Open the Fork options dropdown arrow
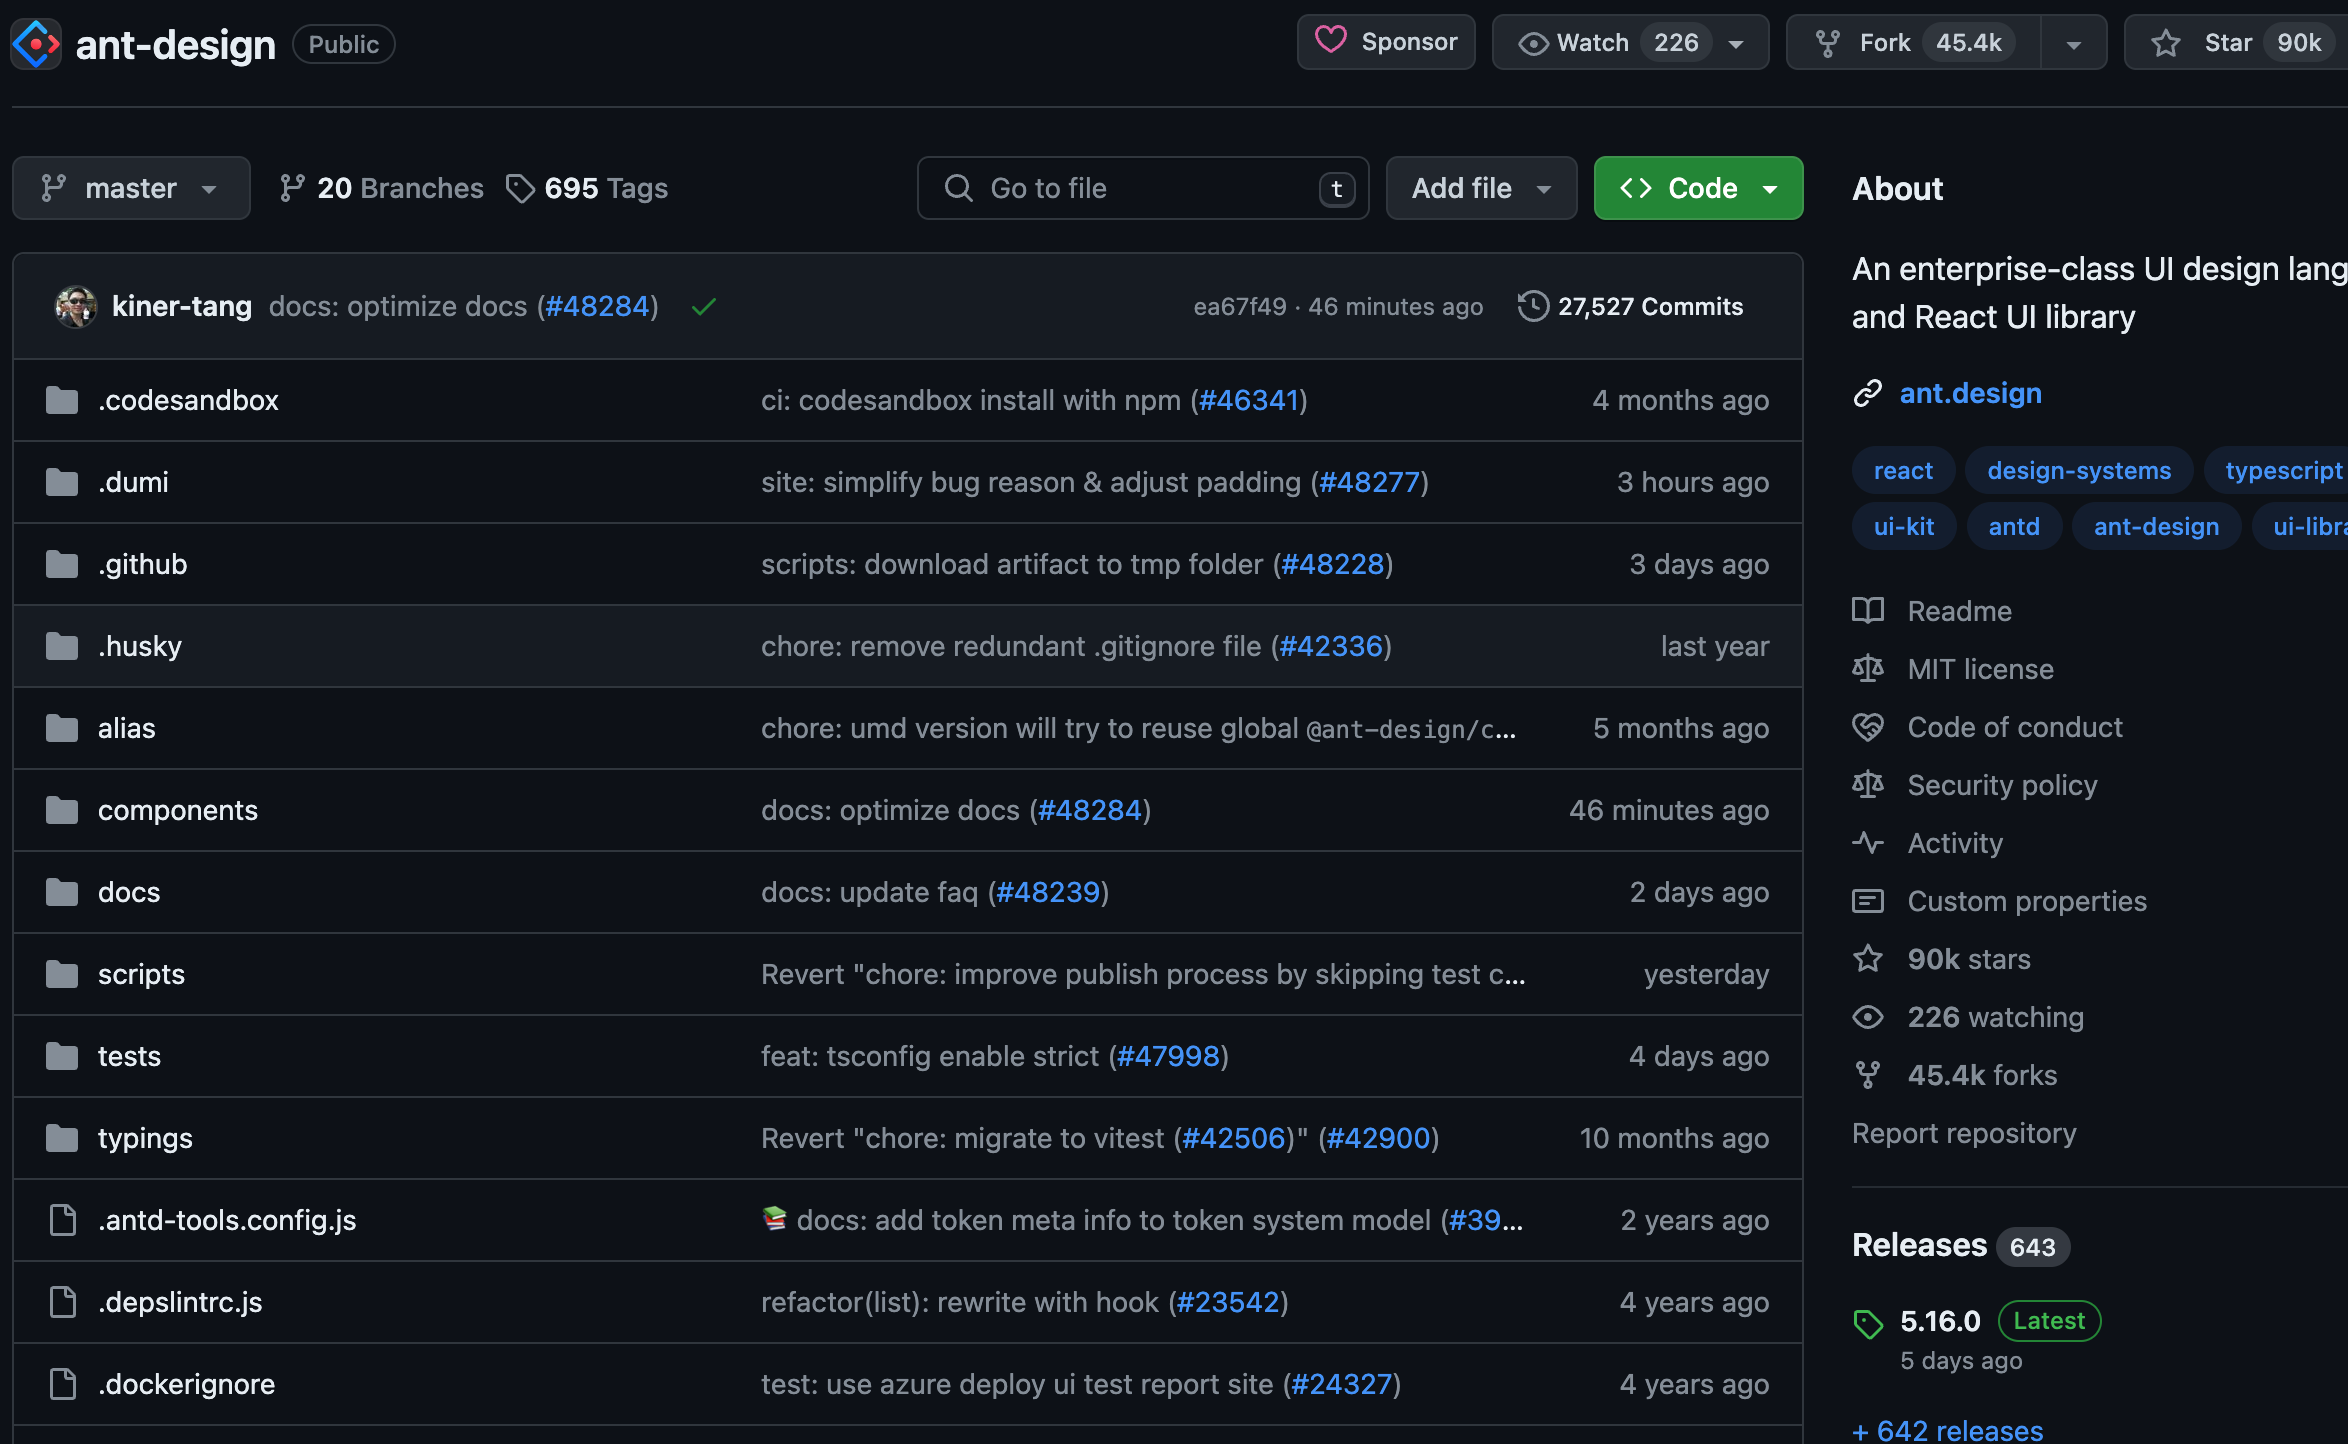The image size is (2348, 1444). coord(2074,44)
